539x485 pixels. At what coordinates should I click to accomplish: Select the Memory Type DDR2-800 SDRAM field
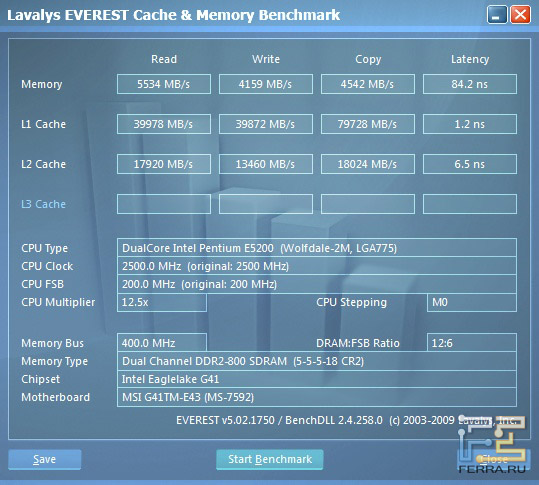317,361
